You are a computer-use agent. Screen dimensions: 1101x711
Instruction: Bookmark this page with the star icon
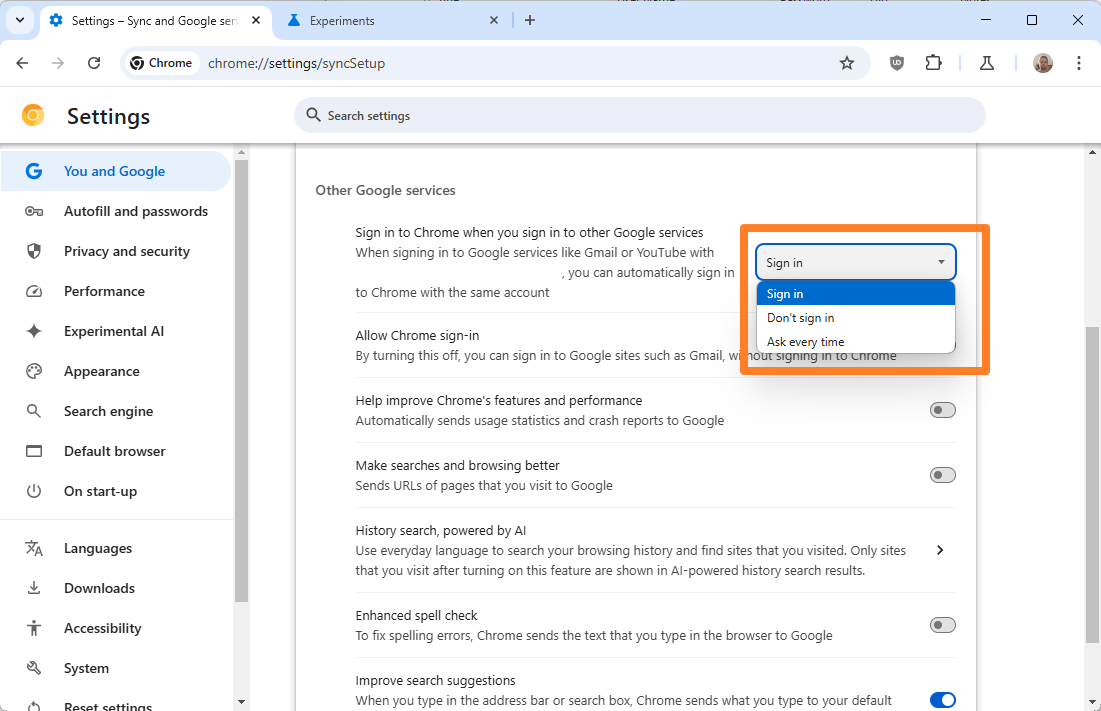(x=847, y=63)
